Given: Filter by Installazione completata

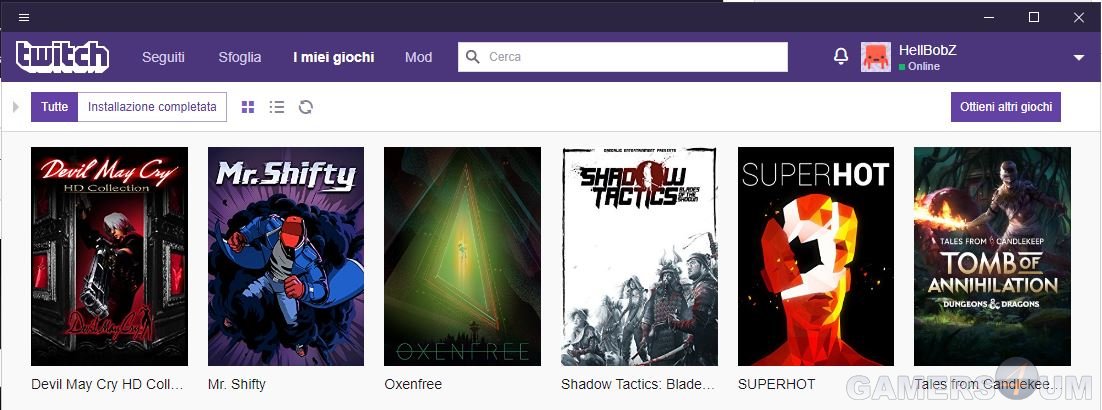Looking at the screenshot, I should coord(152,107).
